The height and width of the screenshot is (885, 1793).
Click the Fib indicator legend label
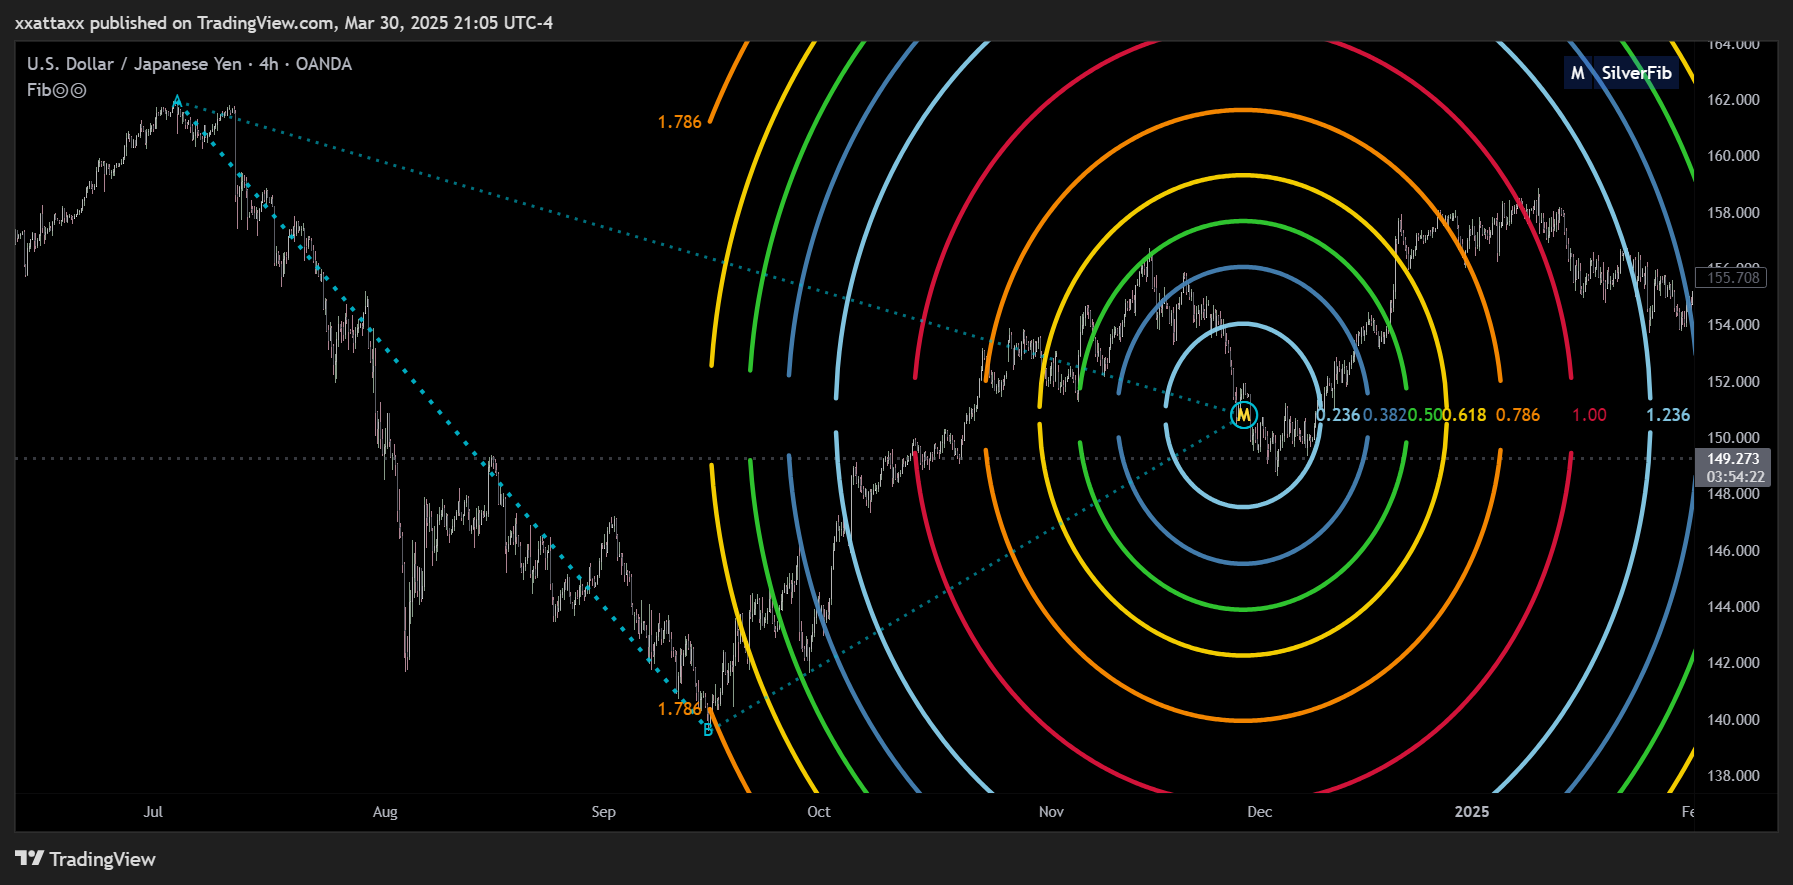point(57,90)
